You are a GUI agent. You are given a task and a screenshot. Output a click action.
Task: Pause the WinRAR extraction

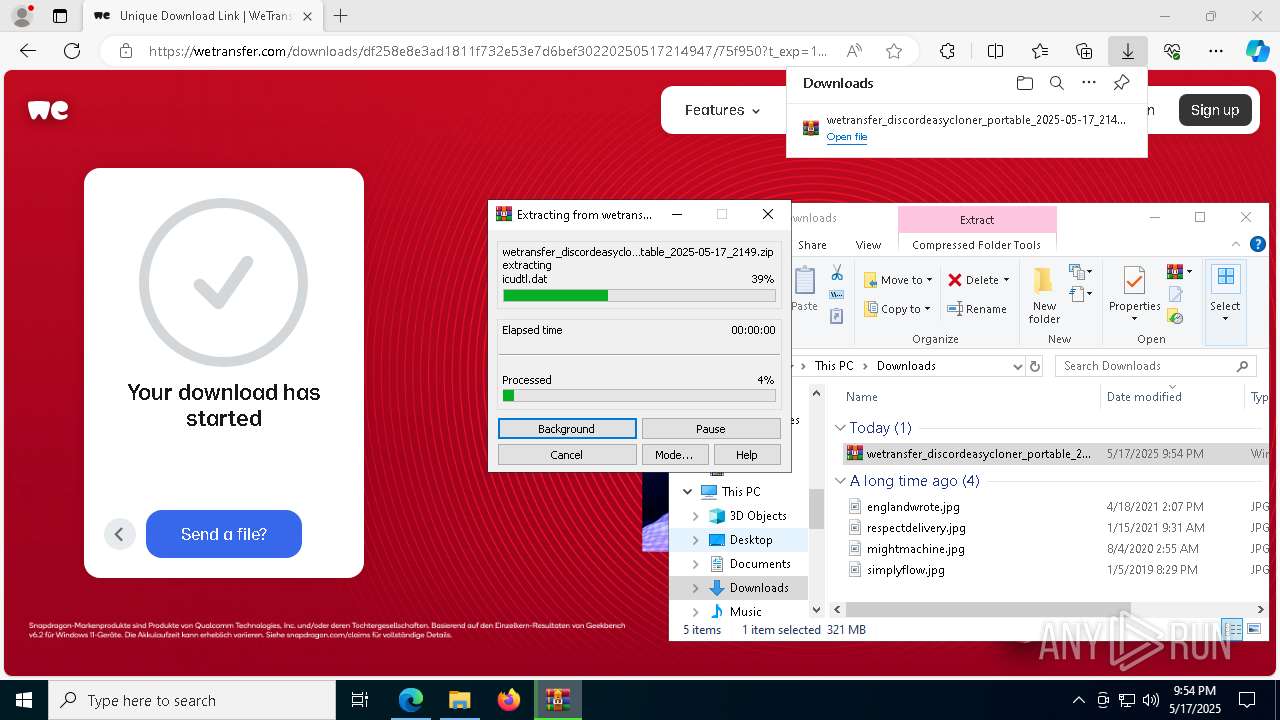(x=711, y=429)
